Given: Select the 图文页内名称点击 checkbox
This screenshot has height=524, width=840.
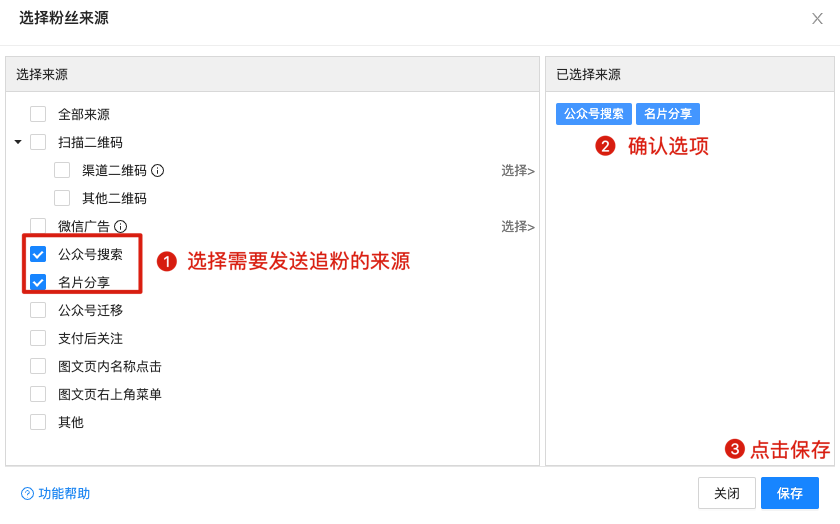Looking at the screenshot, I should tap(38, 366).
